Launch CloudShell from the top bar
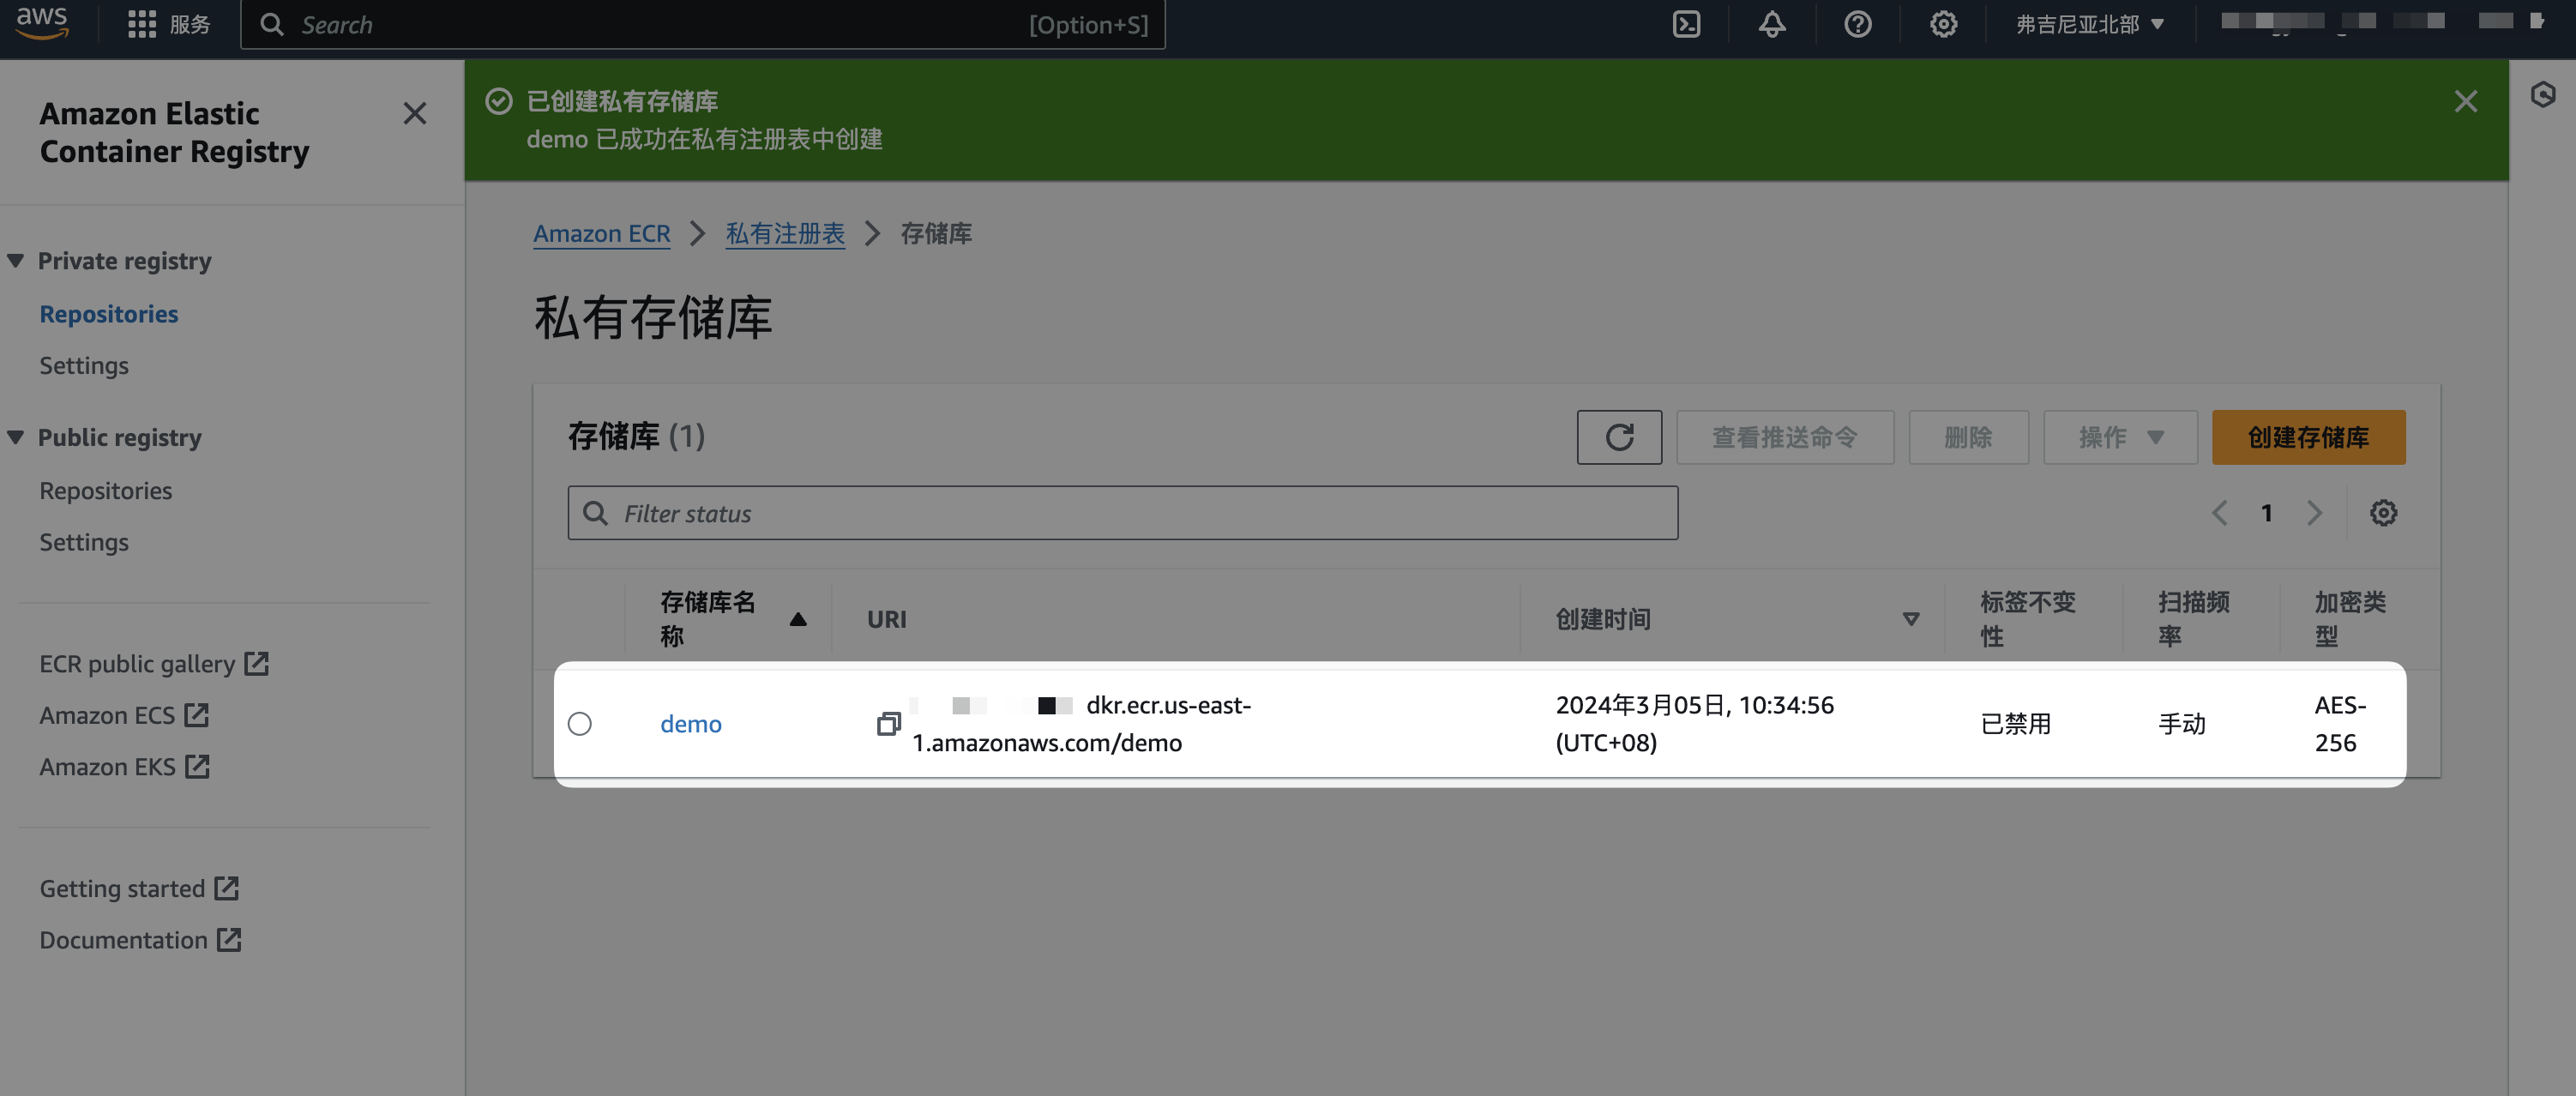The image size is (2576, 1096). pyautogui.click(x=1686, y=24)
